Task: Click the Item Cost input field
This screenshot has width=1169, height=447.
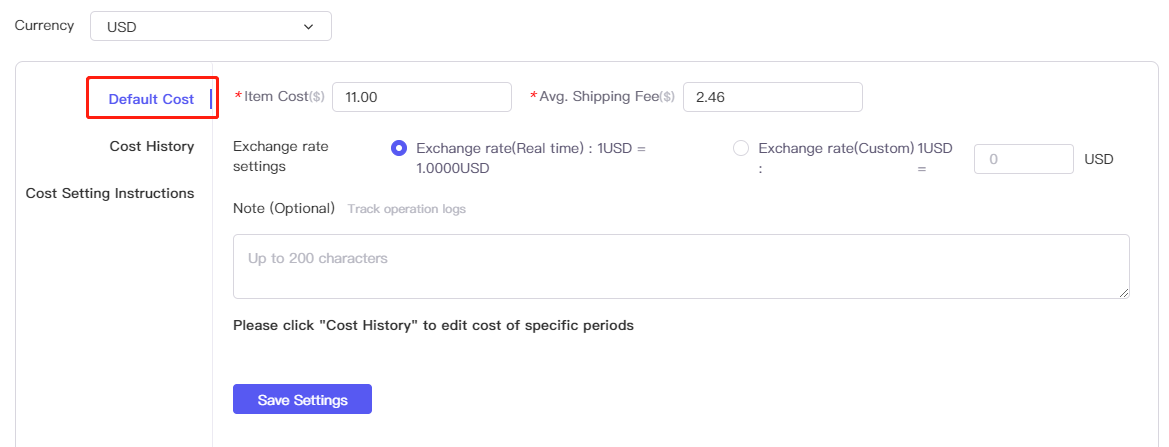Action: coord(421,97)
